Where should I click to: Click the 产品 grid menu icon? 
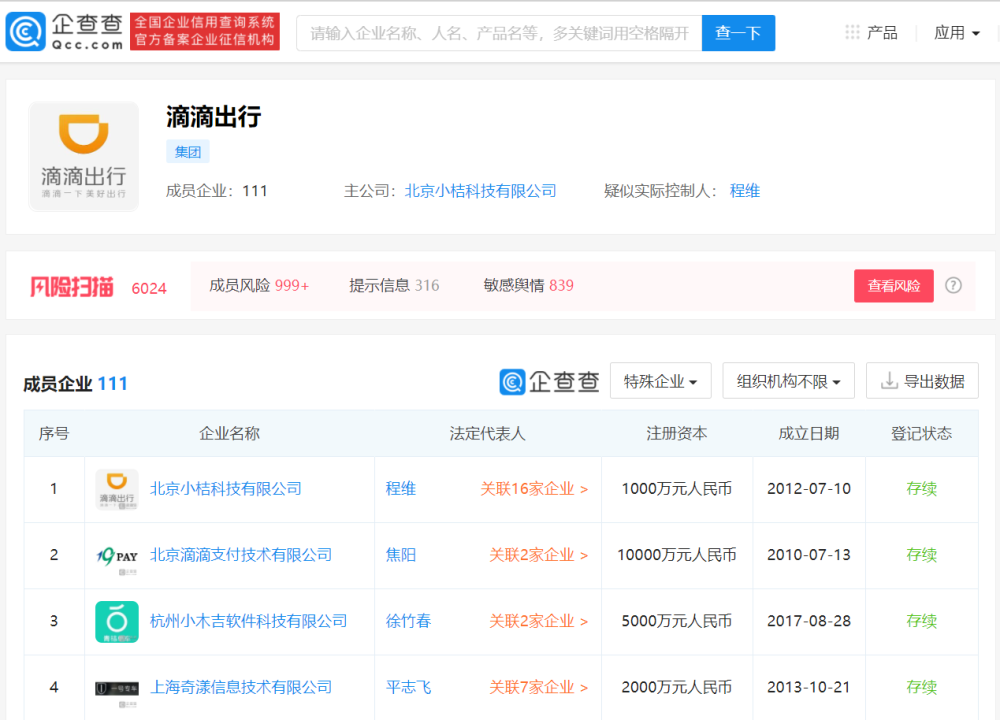point(852,32)
